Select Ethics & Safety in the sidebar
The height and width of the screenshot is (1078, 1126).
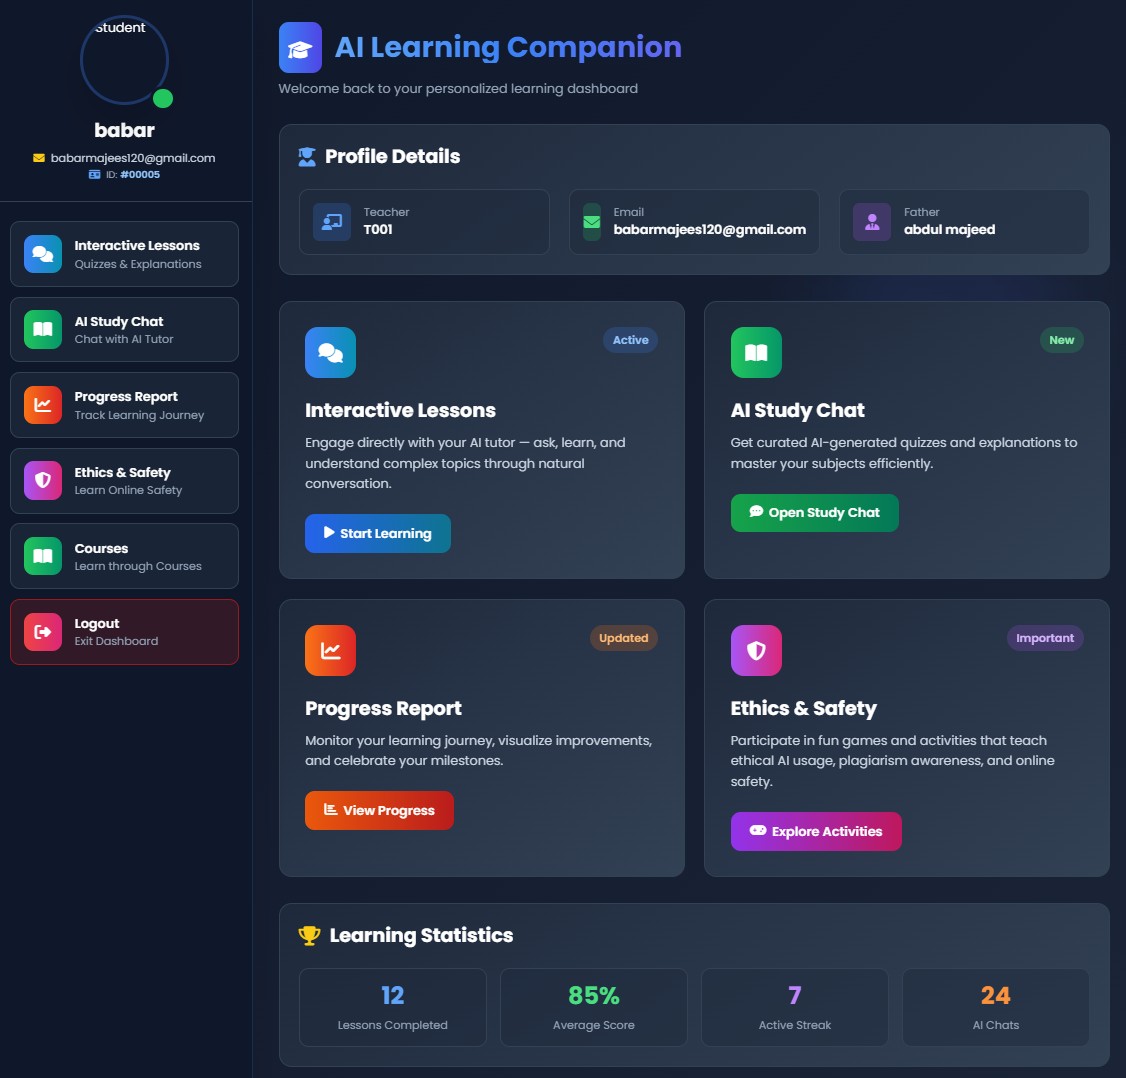tap(124, 480)
